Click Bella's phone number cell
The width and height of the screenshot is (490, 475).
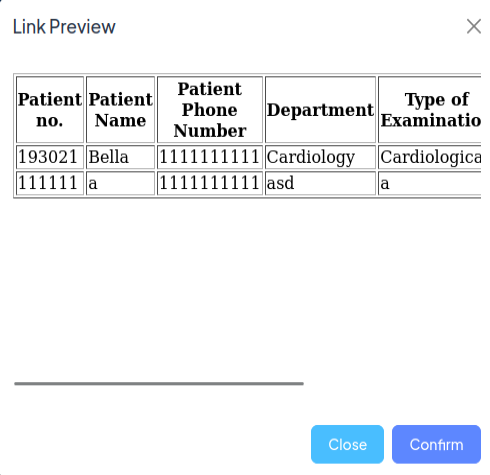point(210,157)
